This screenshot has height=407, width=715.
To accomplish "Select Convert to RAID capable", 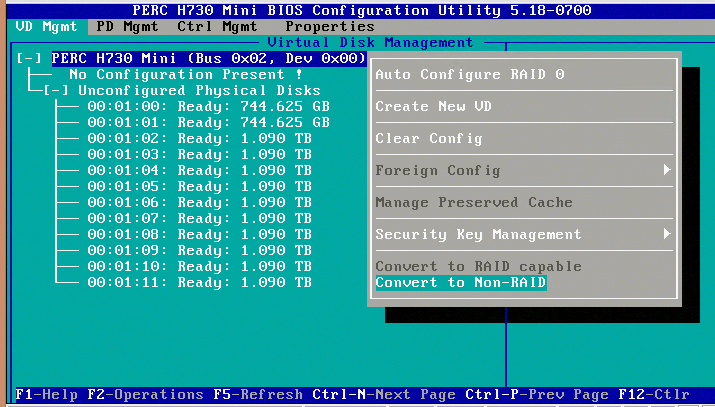I will (478, 266).
